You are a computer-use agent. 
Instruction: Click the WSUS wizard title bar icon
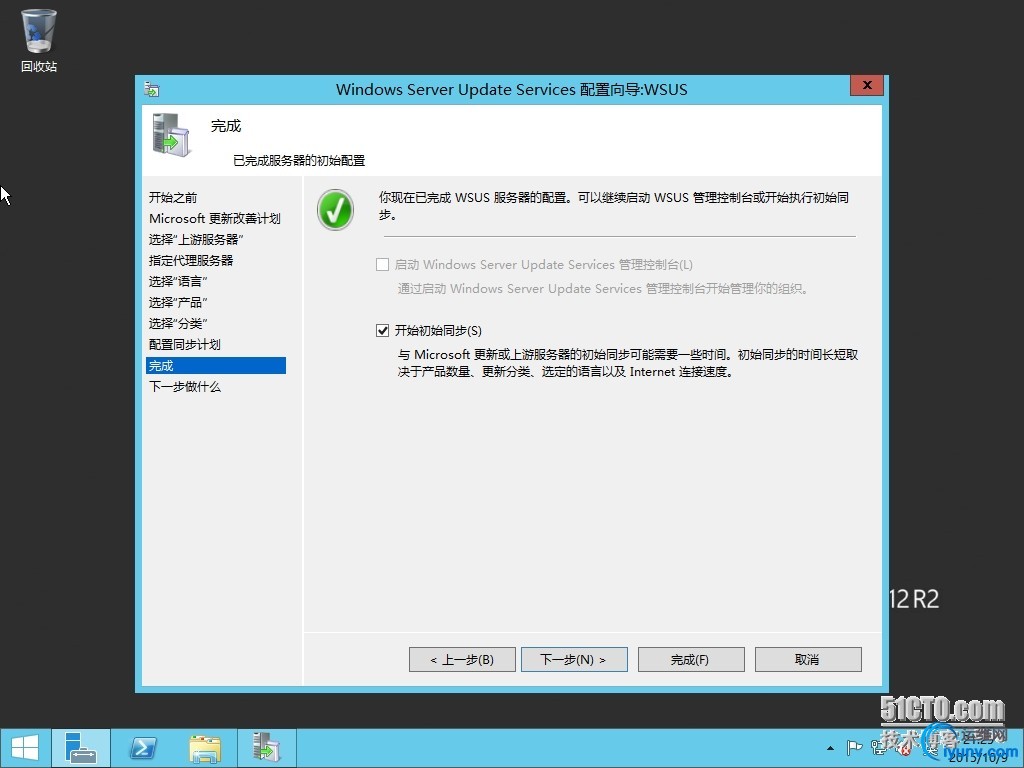point(152,89)
